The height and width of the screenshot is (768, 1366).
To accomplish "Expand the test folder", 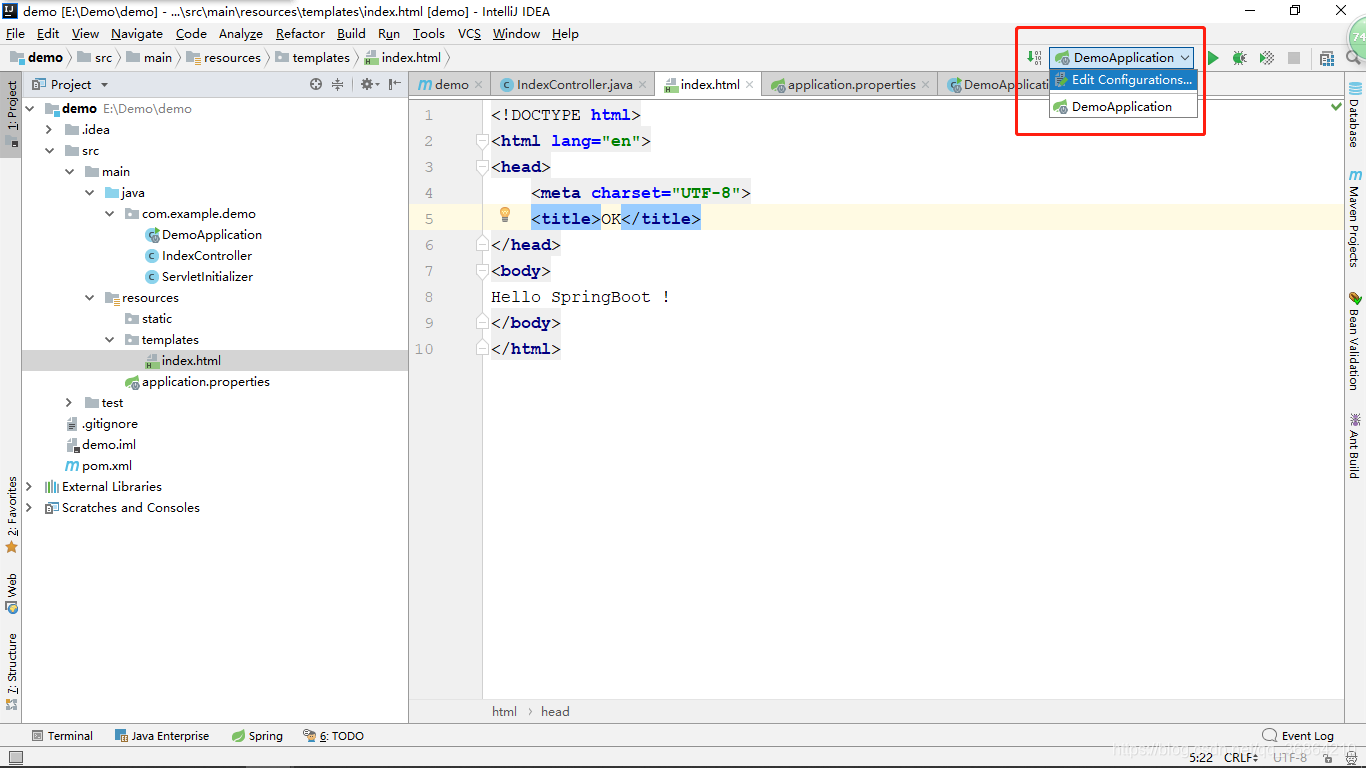I will pos(69,402).
